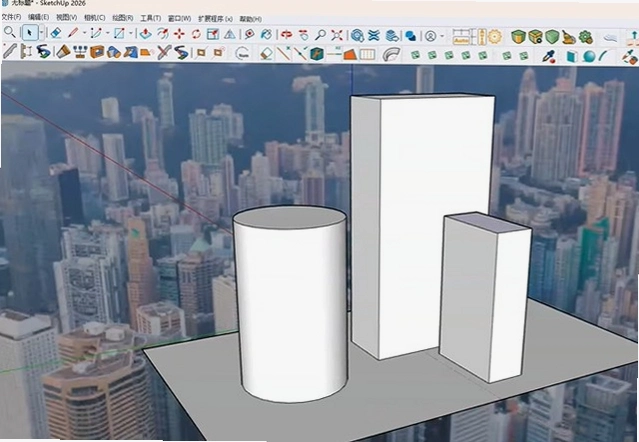Select the Scale tool
The height and width of the screenshot is (442, 639).
click(x=213, y=34)
